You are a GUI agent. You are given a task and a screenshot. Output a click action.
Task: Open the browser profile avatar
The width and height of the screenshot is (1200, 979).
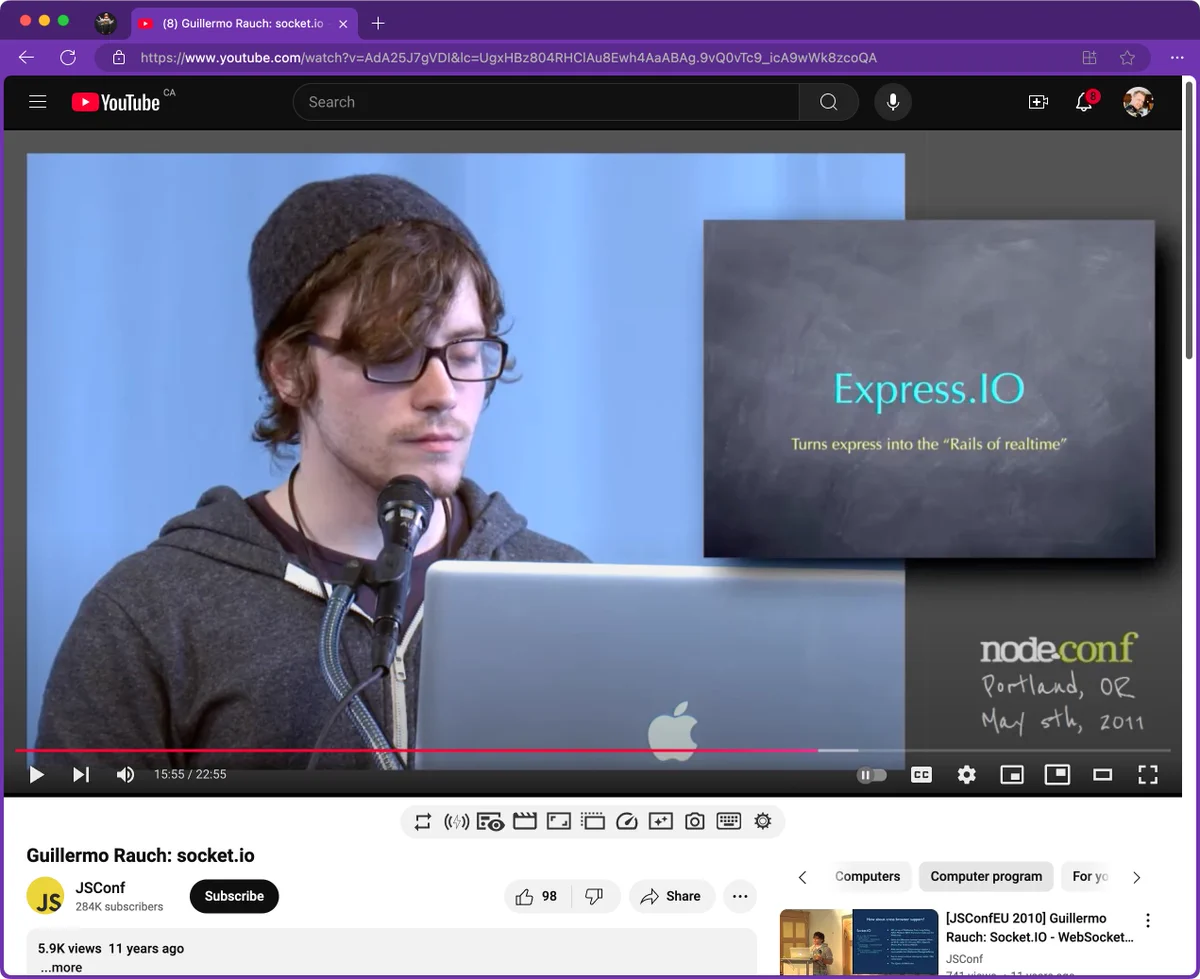pyautogui.click(x=106, y=23)
